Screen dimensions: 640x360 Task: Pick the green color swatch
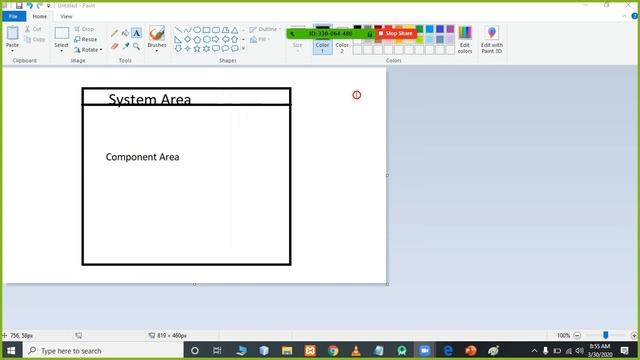[x=419, y=29]
